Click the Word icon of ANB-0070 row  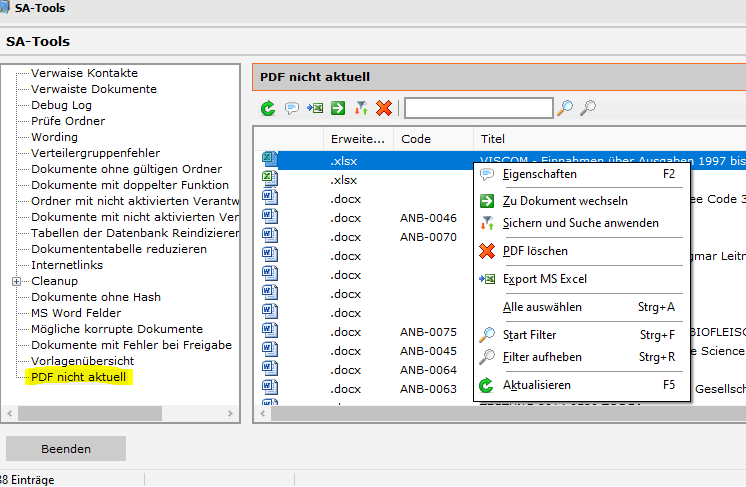point(270,235)
